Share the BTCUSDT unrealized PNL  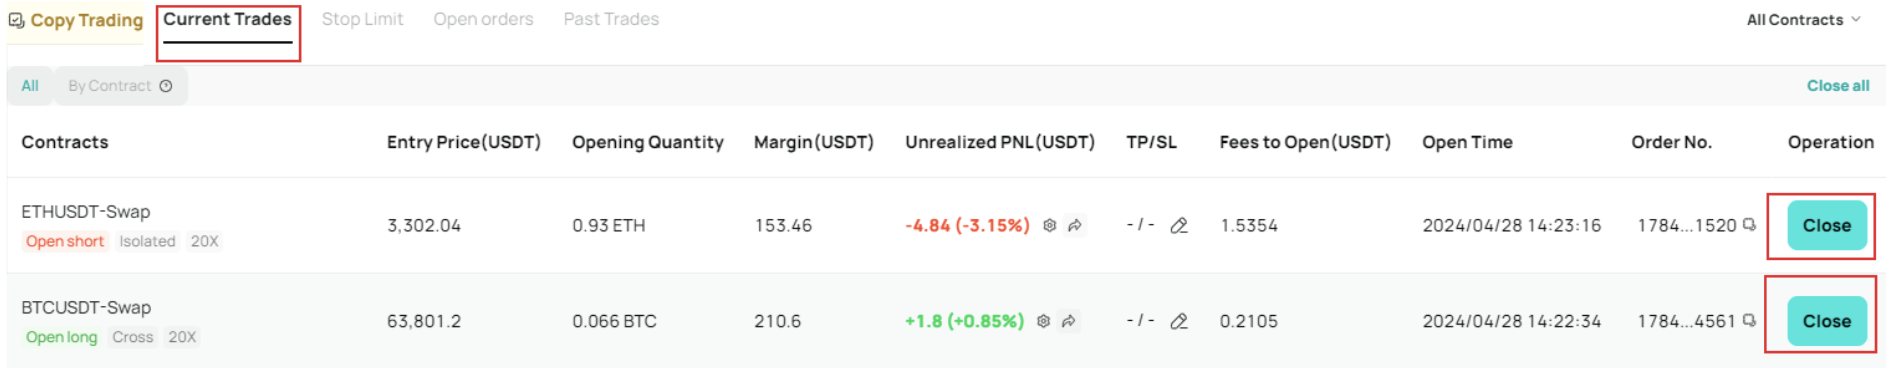tap(1069, 322)
